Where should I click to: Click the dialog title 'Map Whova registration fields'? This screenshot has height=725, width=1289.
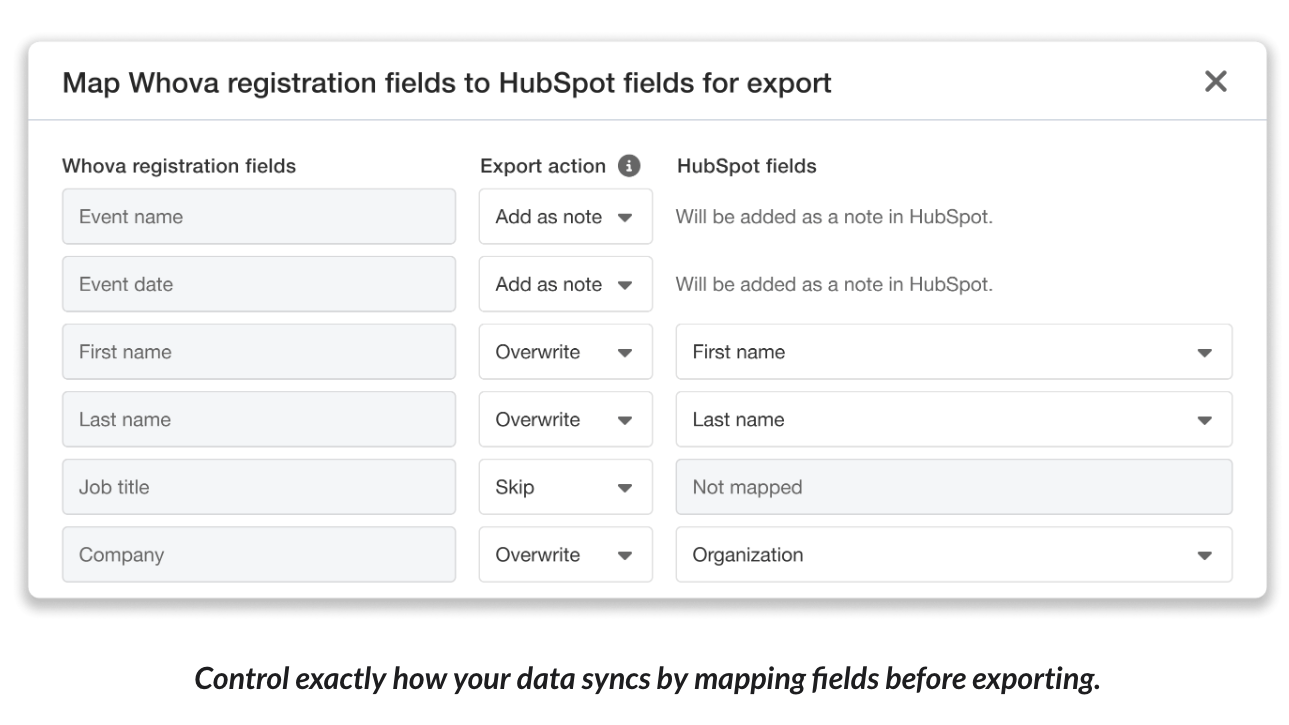tap(447, 82)
